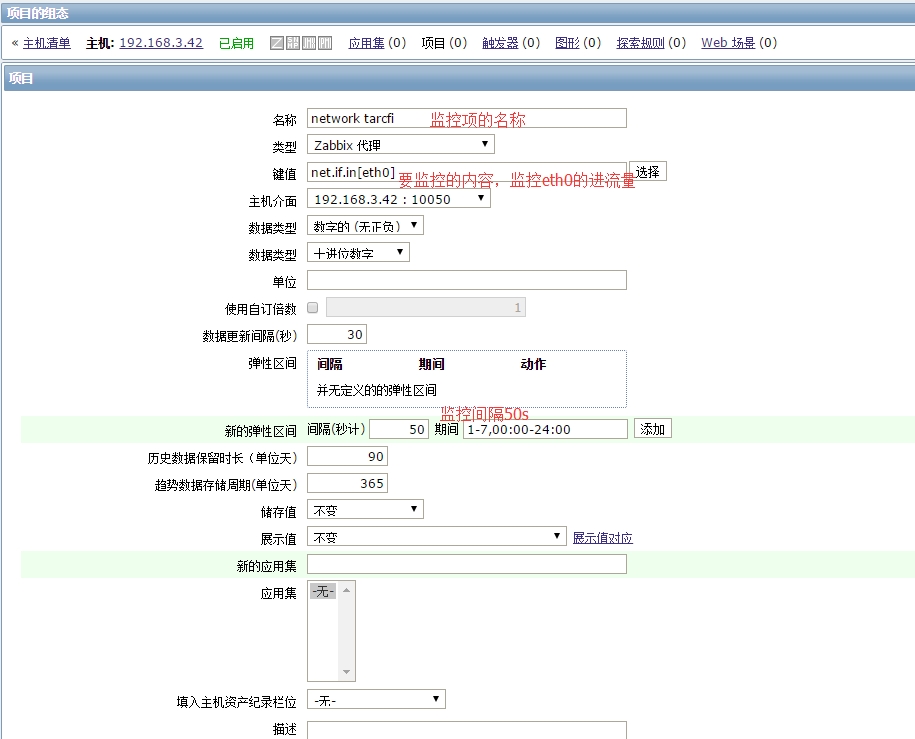Click the 历史数据保留时长 field showing 90
The image size is (915, 739).
(x=347, y=456)
